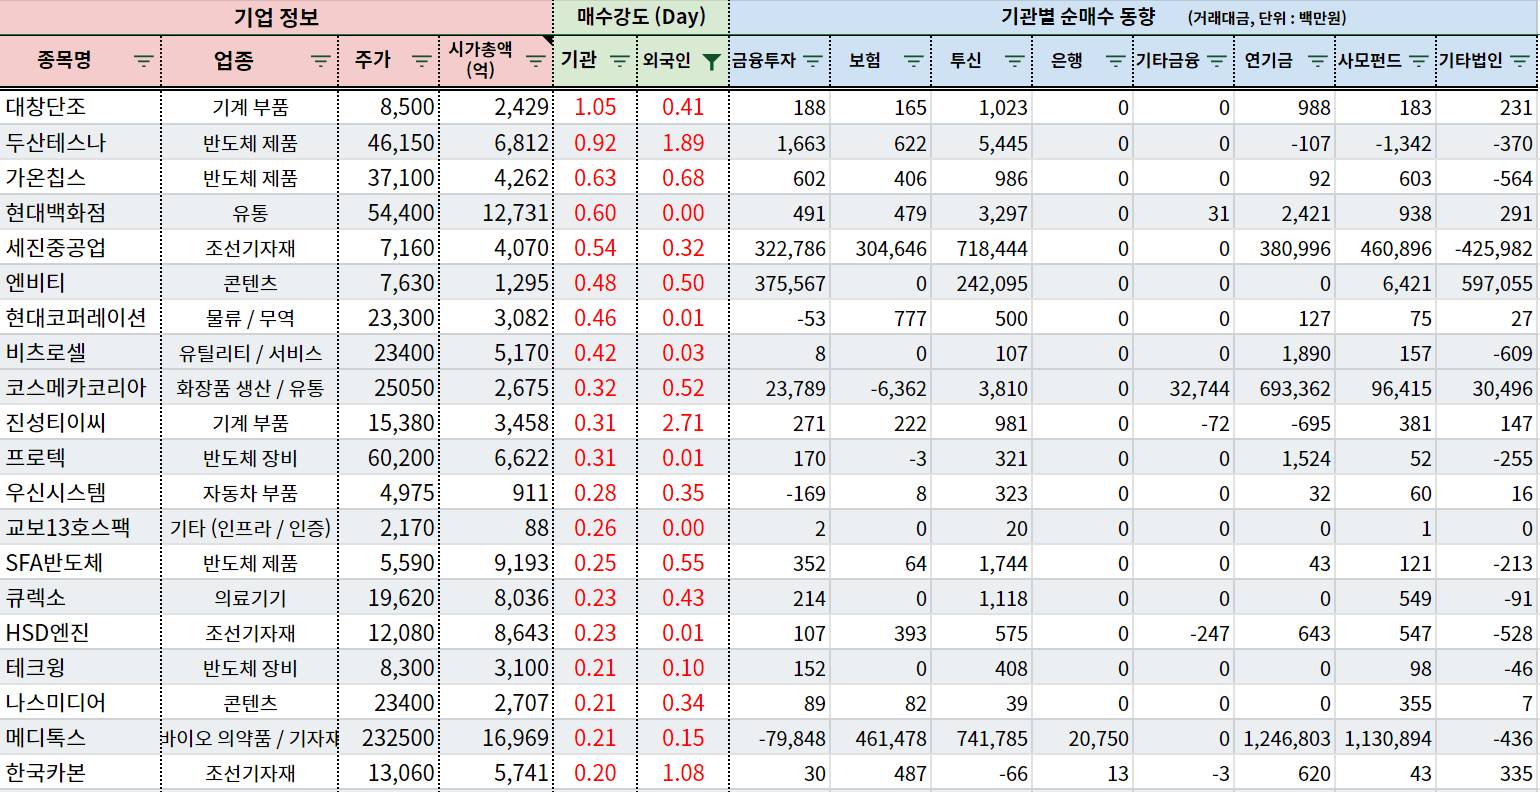This screenshot has height=792, width=1540.
Task: Select the 엔비티 stock name cell
Action: tap(80, 282)
